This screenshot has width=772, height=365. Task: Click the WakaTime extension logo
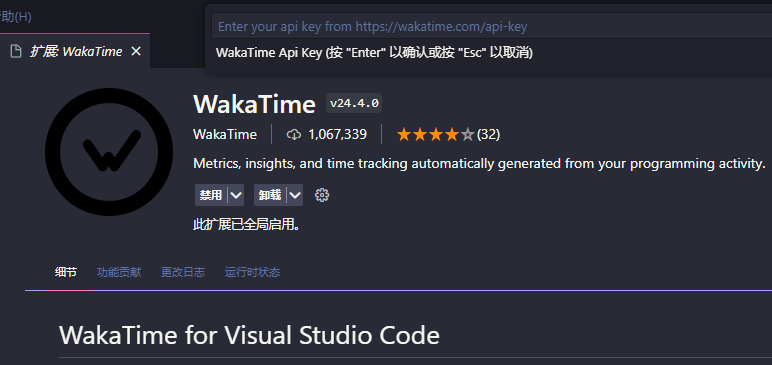[109, 152]
